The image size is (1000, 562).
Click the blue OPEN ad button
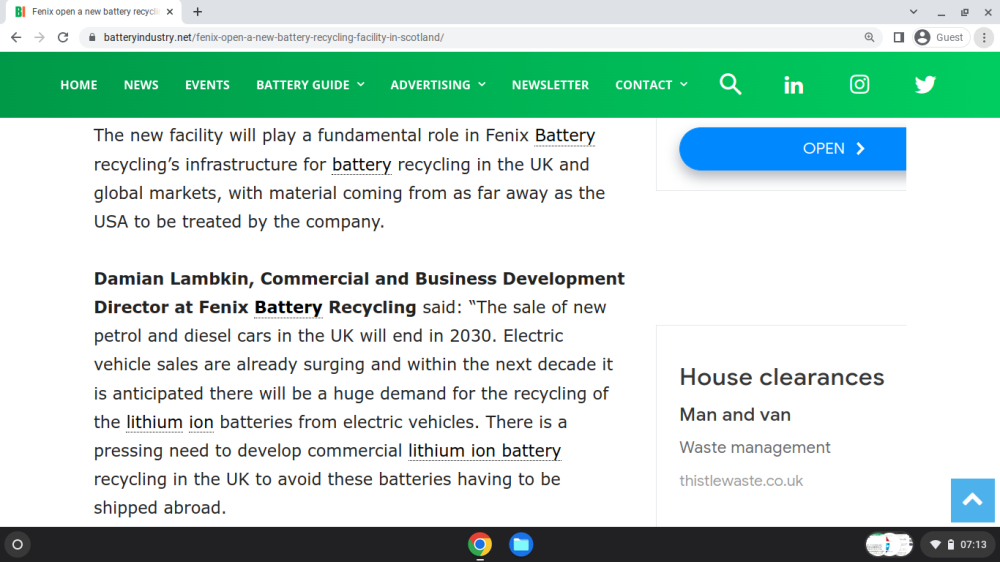pos(793,149)
